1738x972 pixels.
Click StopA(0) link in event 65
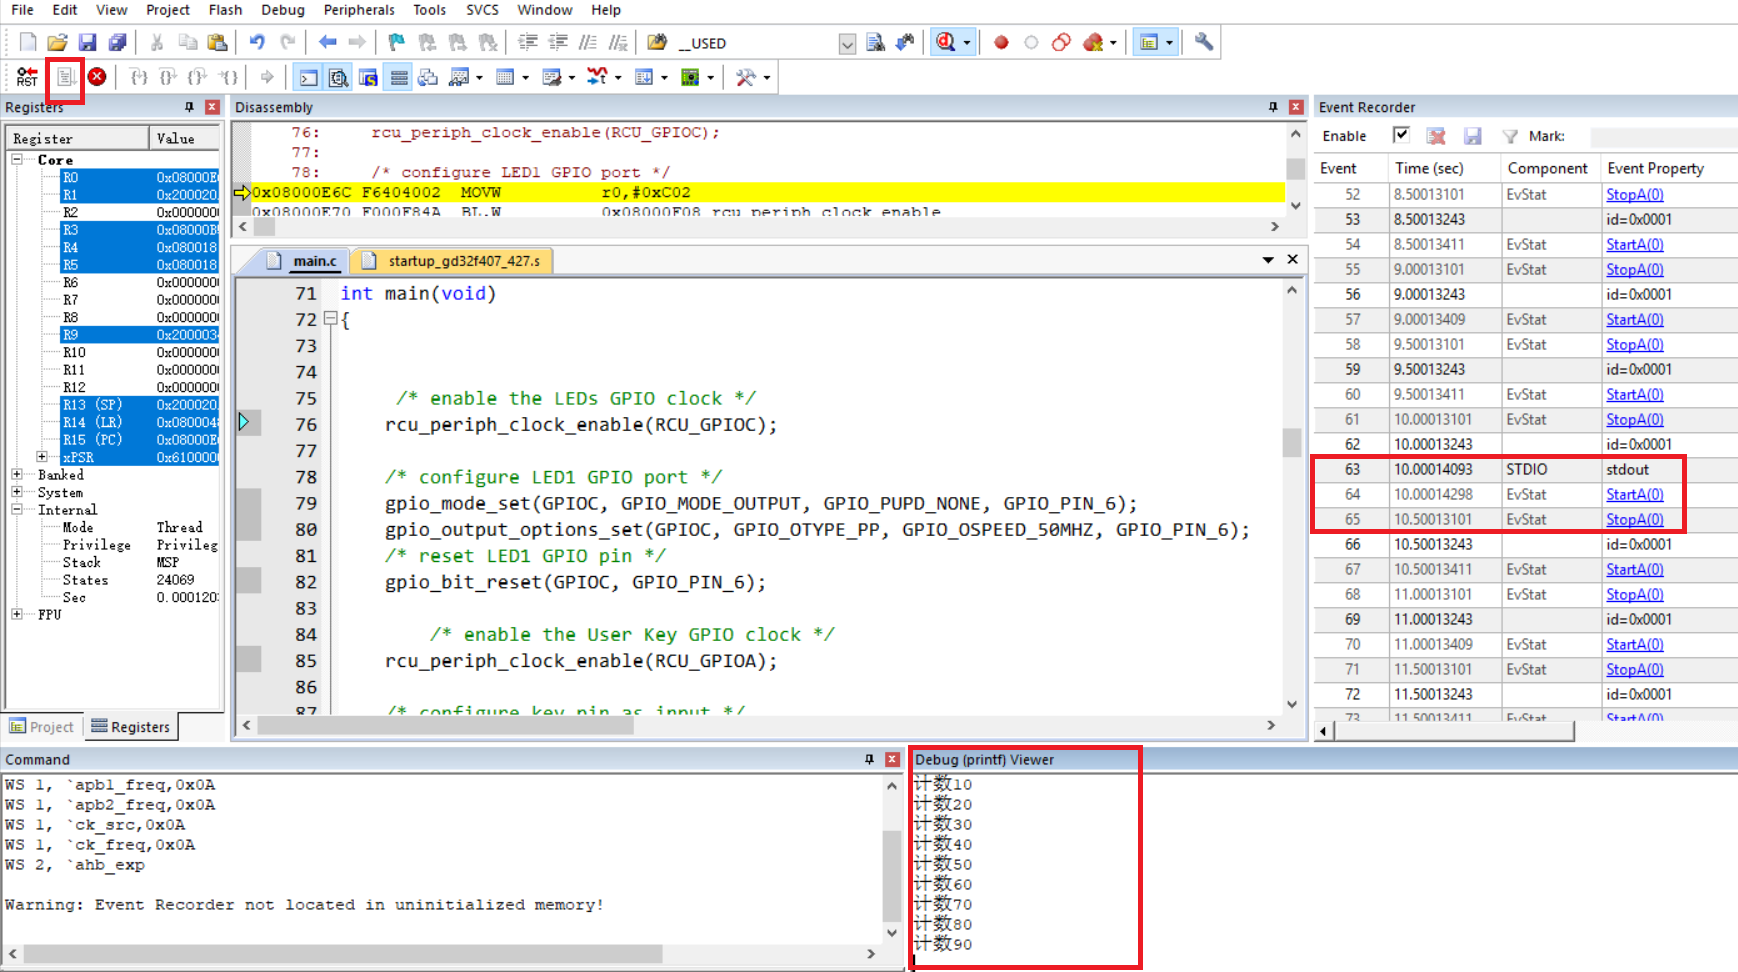click(x=1634, y=519)
